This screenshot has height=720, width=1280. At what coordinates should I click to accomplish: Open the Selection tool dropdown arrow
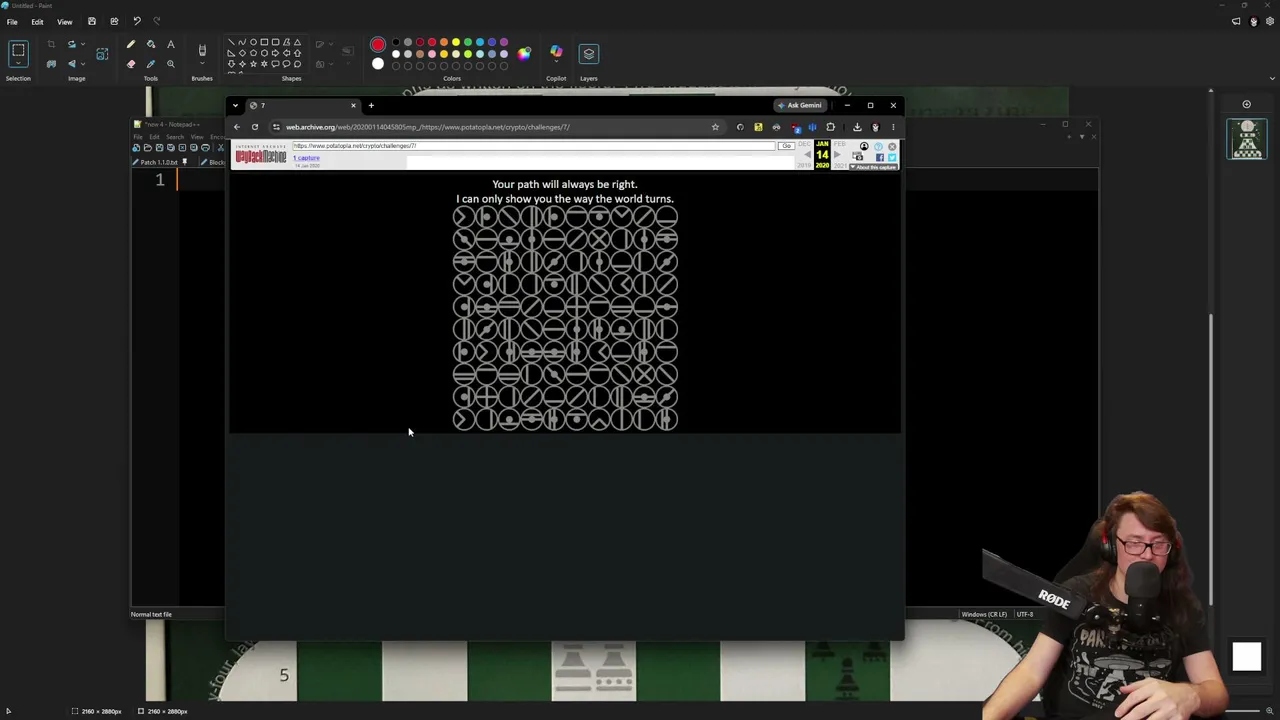pos(18,64)
